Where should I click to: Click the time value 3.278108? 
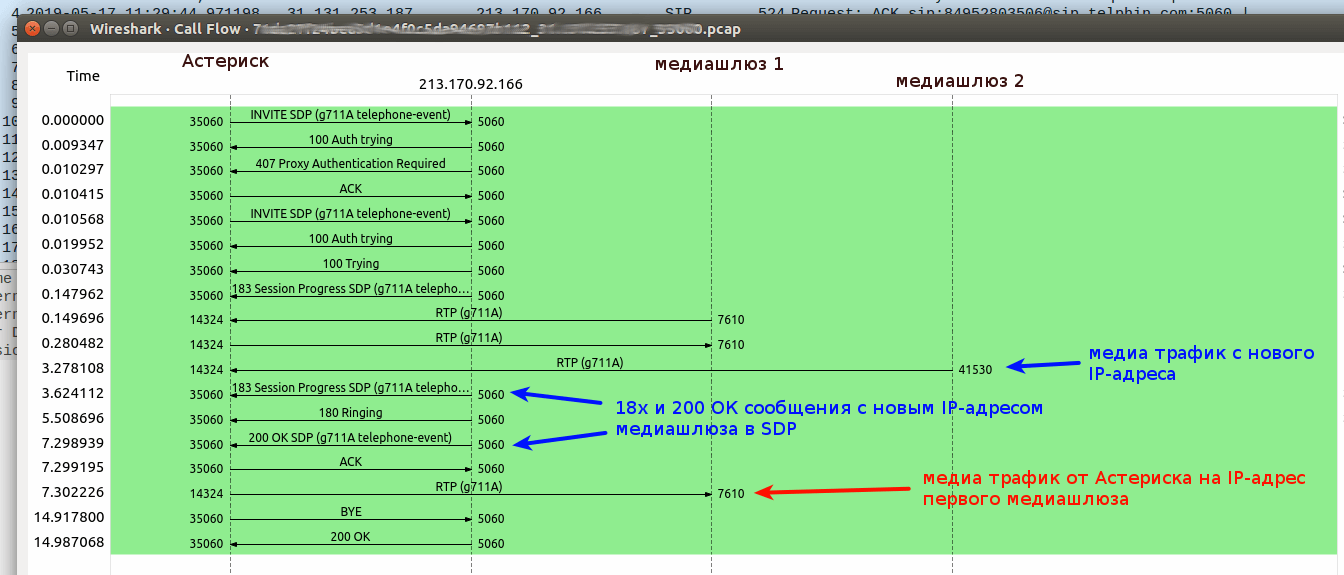click(x=73, y=368)
